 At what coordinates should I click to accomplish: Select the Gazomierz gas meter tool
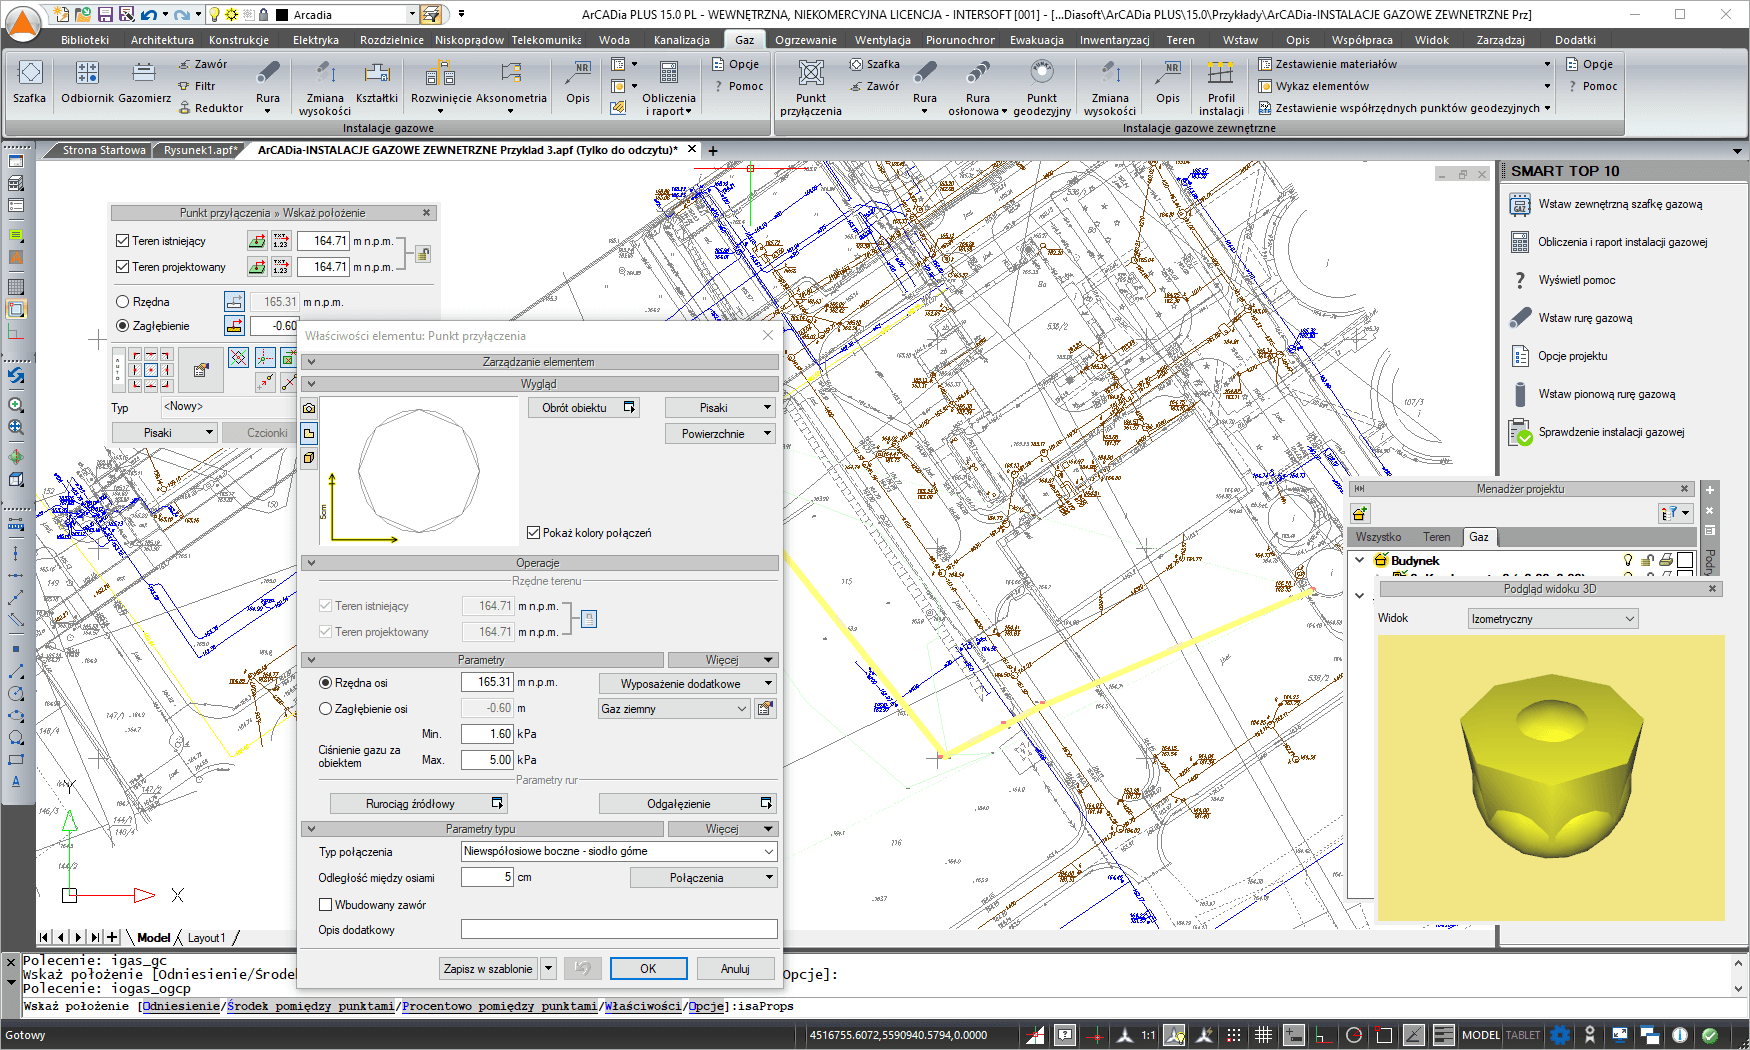(x=144, y=82)
